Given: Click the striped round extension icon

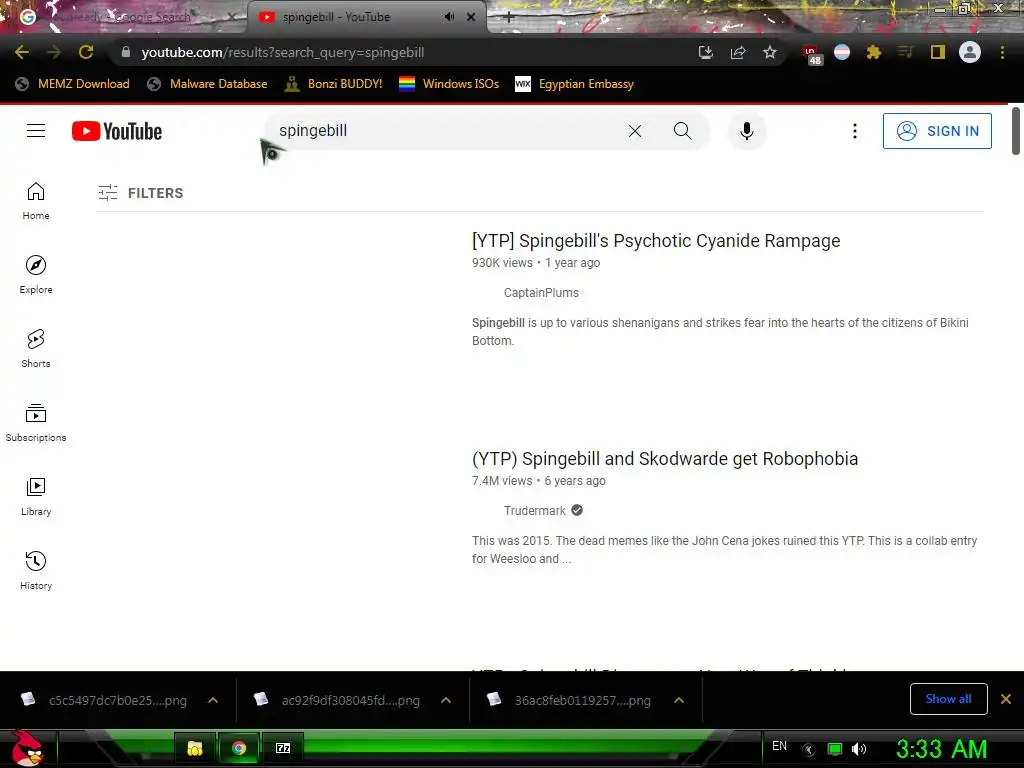Looking at the screenshot, I should click(842, 52).
